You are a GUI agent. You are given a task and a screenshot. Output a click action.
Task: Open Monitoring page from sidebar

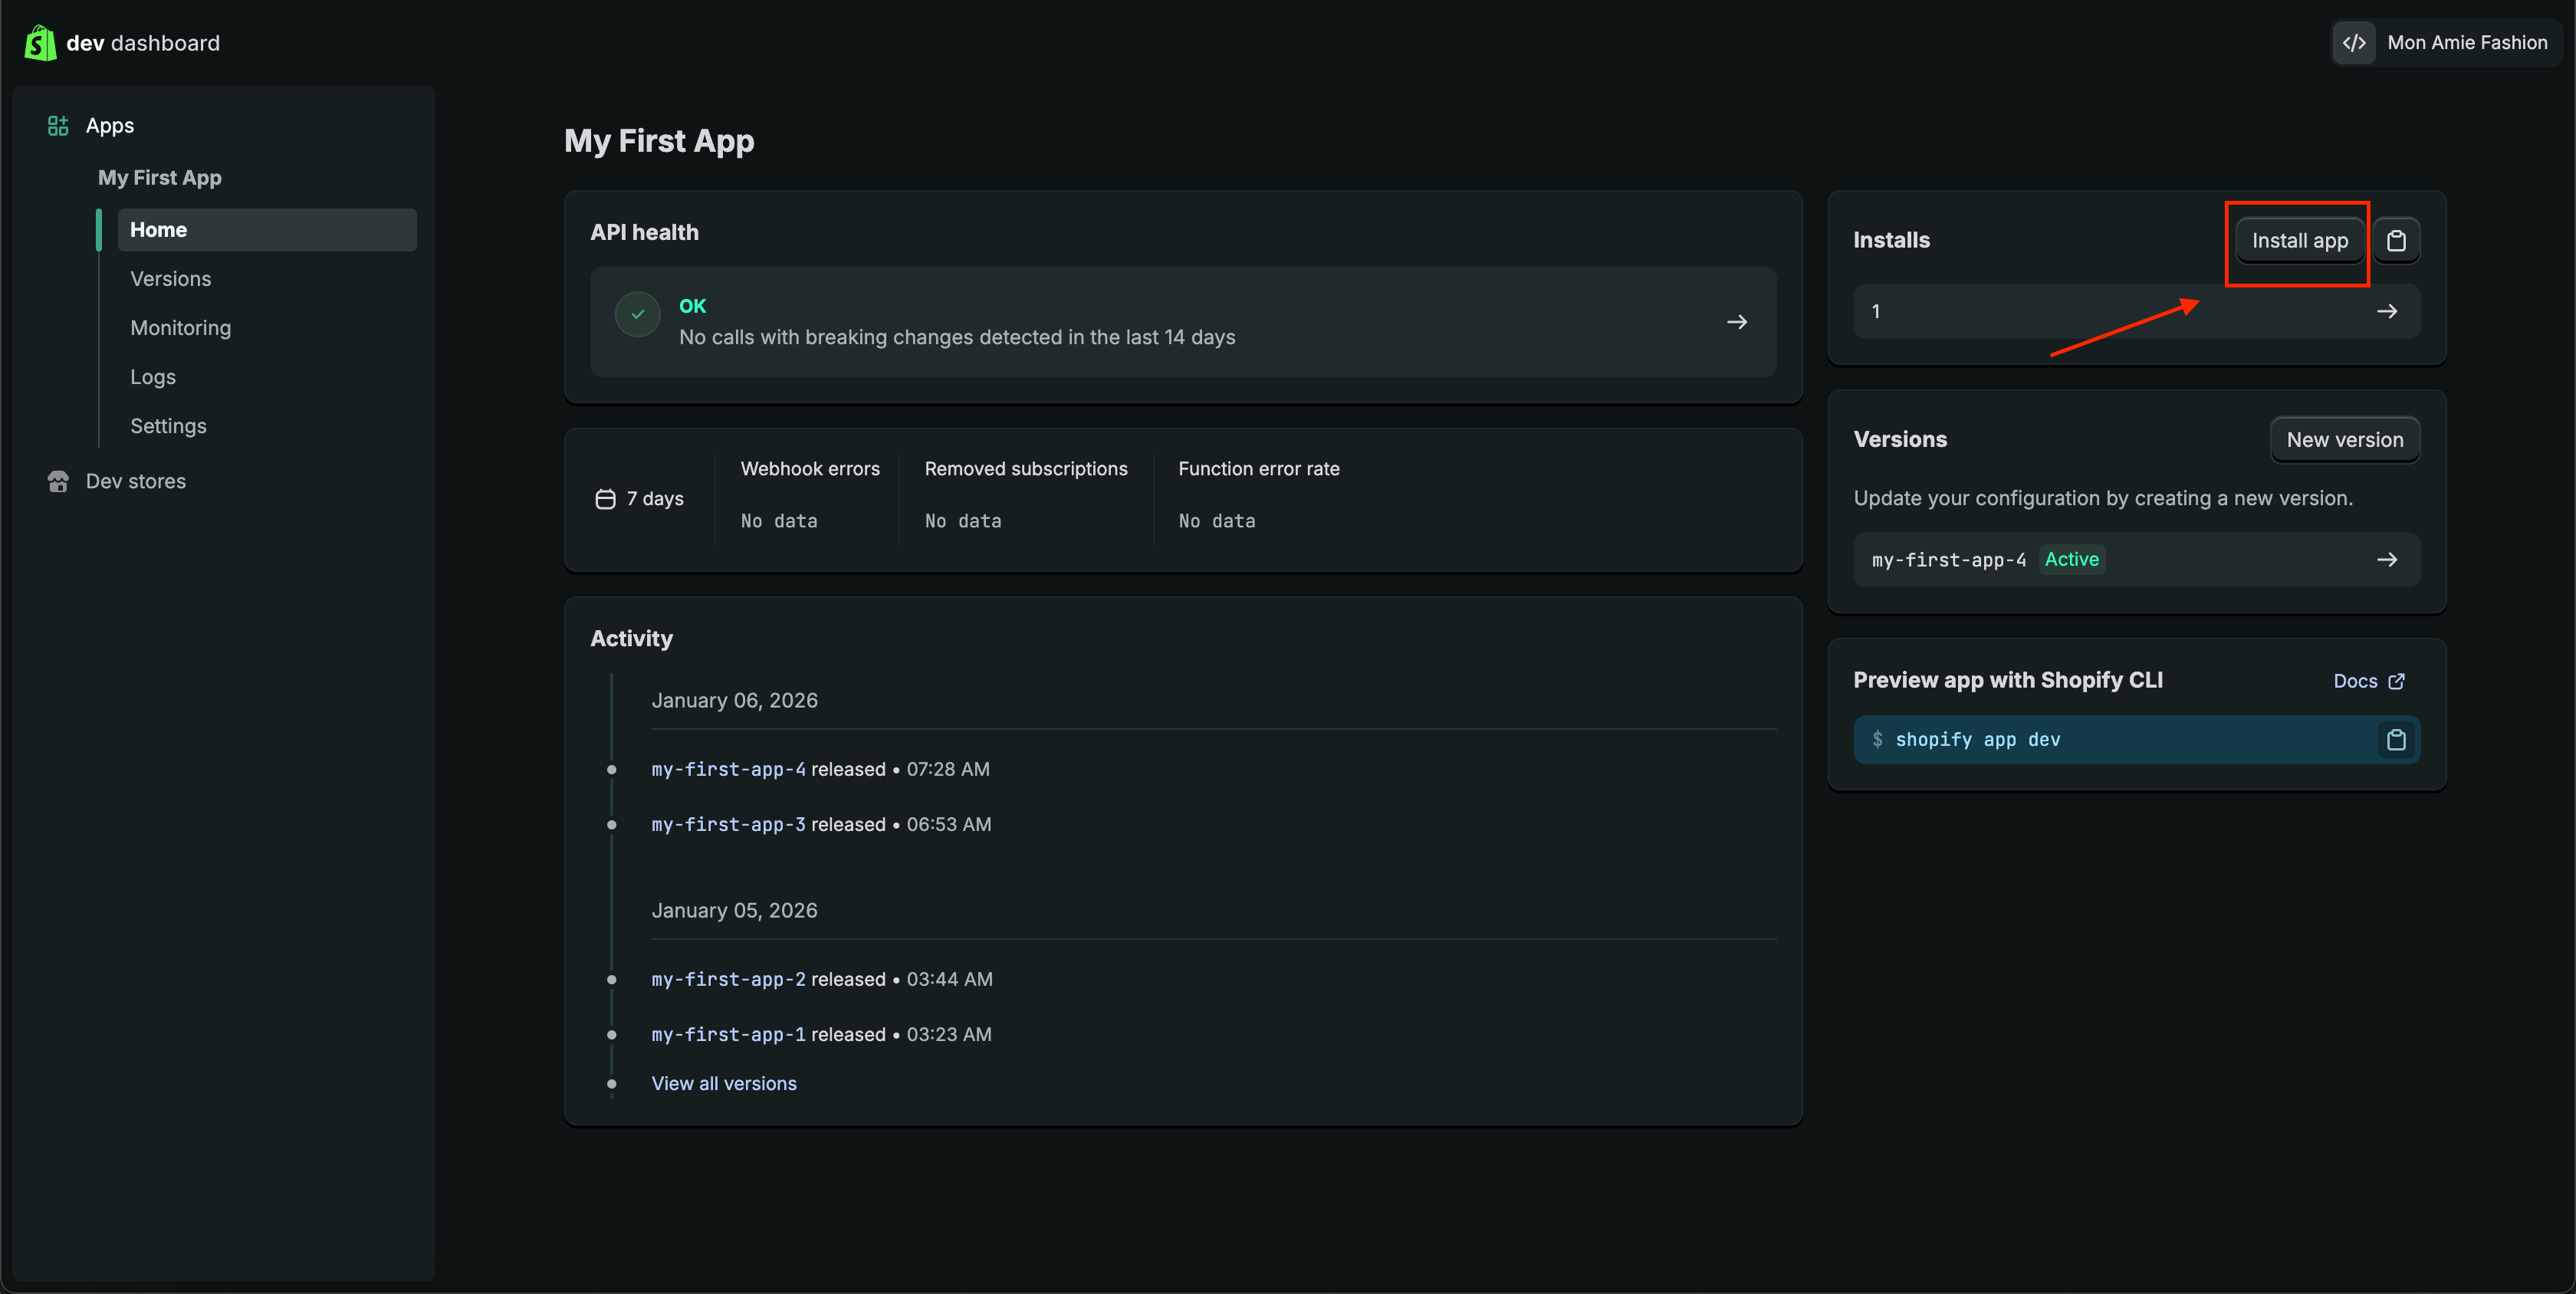point(181,328)
